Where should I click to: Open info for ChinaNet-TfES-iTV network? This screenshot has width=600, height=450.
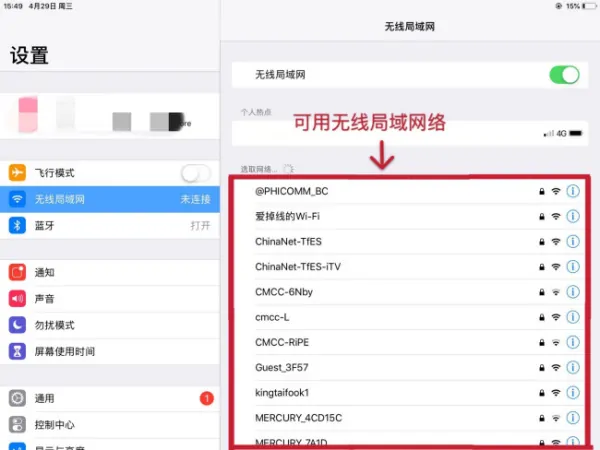pos(572,267)
